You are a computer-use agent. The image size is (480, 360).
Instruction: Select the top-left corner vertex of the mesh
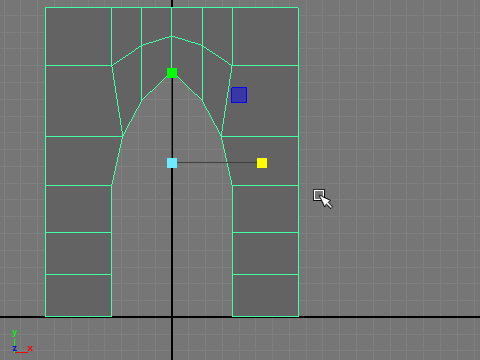coord(45,7)
